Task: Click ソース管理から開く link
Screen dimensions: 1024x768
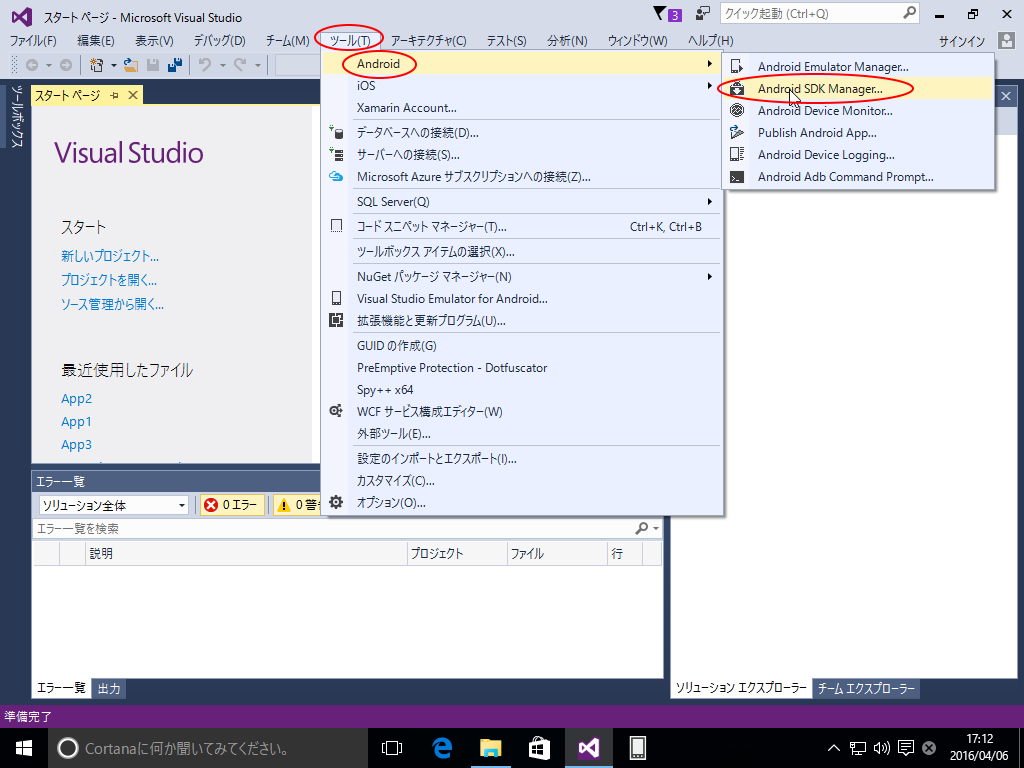Action: 112,304
